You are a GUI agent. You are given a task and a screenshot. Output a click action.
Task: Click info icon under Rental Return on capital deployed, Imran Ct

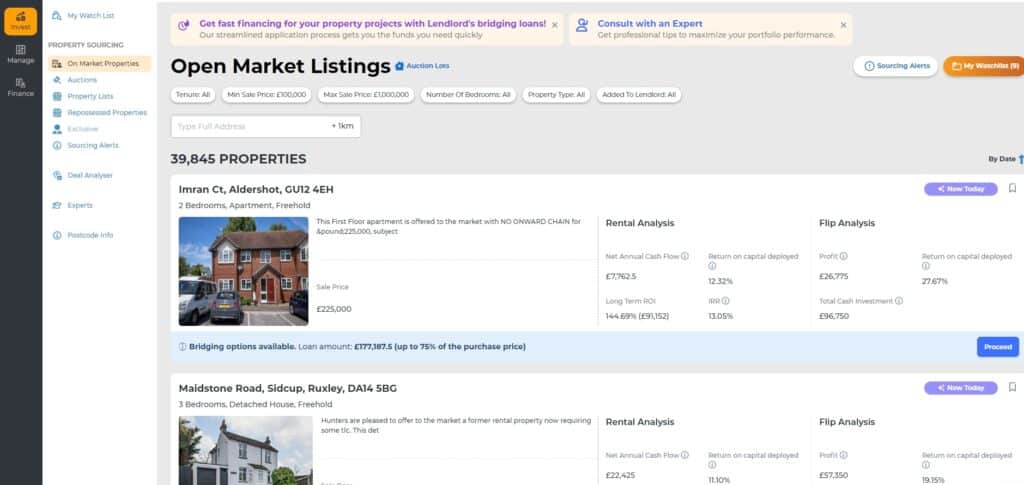712,266
